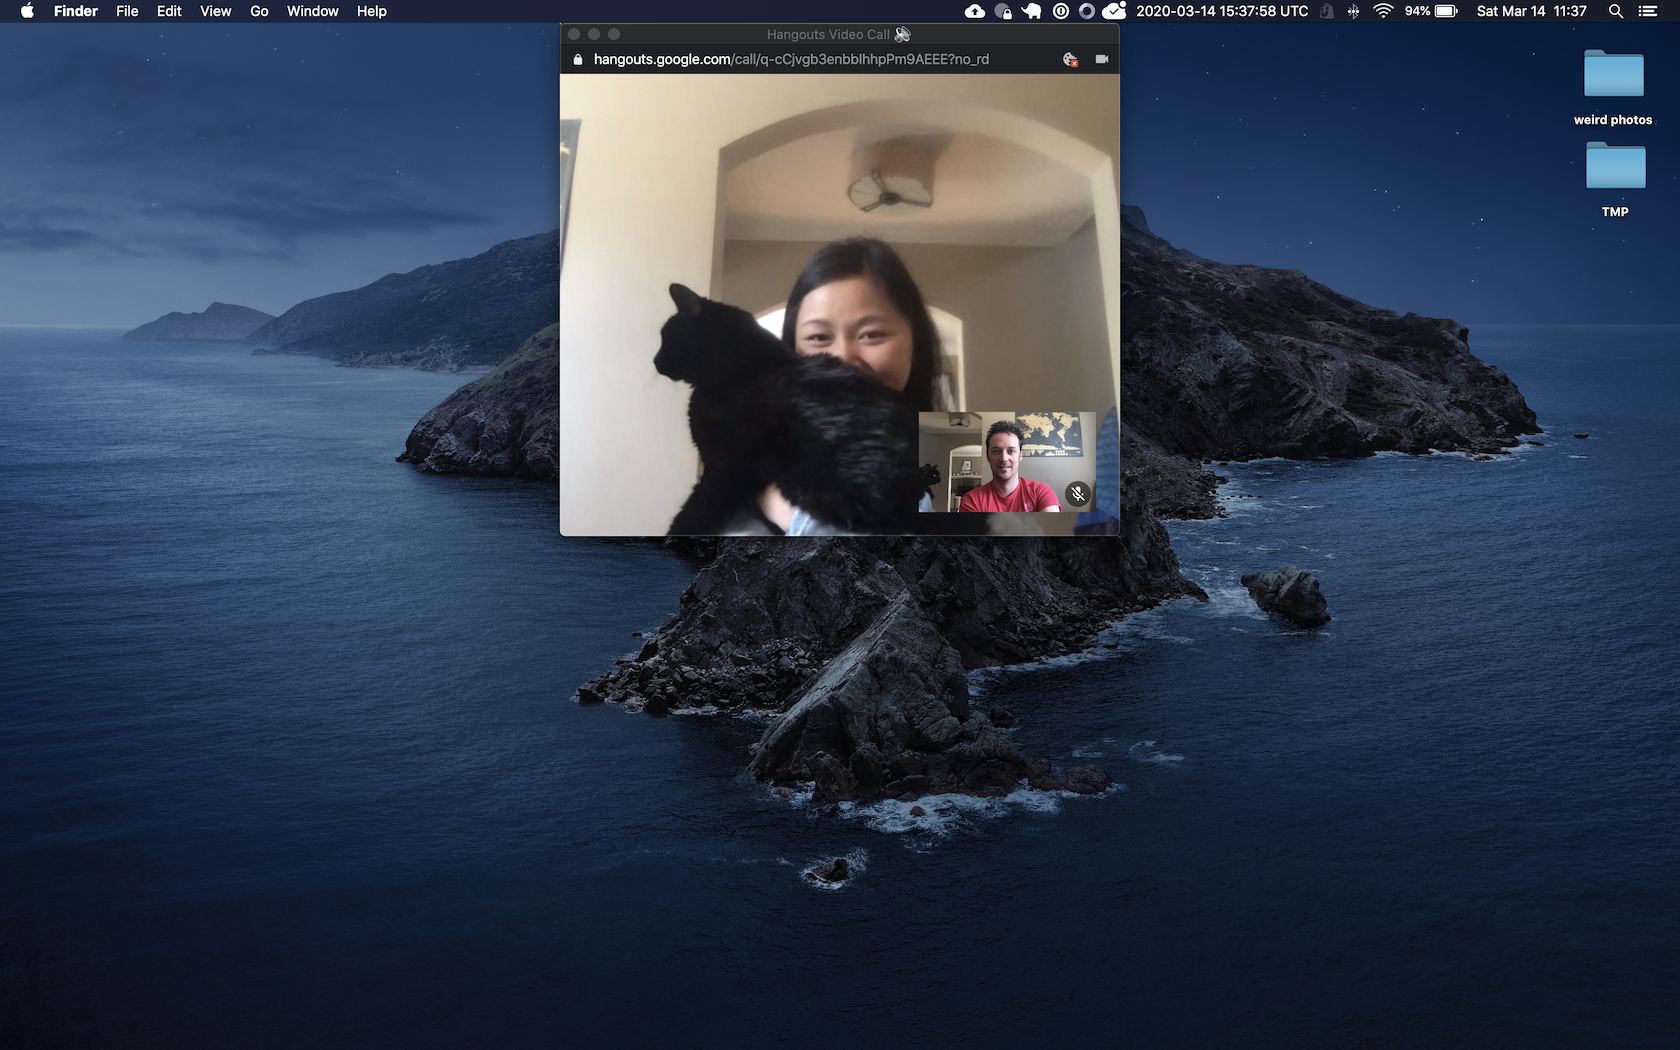
Task: Open the Go menu
Action: [258, 11]
